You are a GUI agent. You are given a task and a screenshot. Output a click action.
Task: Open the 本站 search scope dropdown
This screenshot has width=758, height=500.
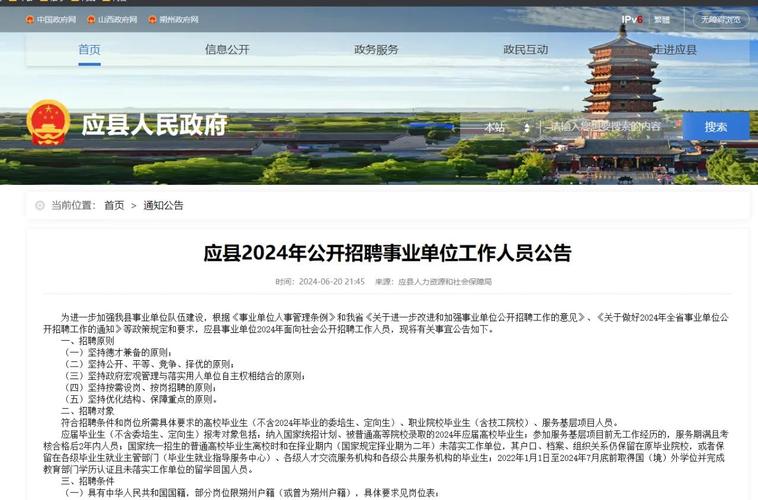click(507, 128)
